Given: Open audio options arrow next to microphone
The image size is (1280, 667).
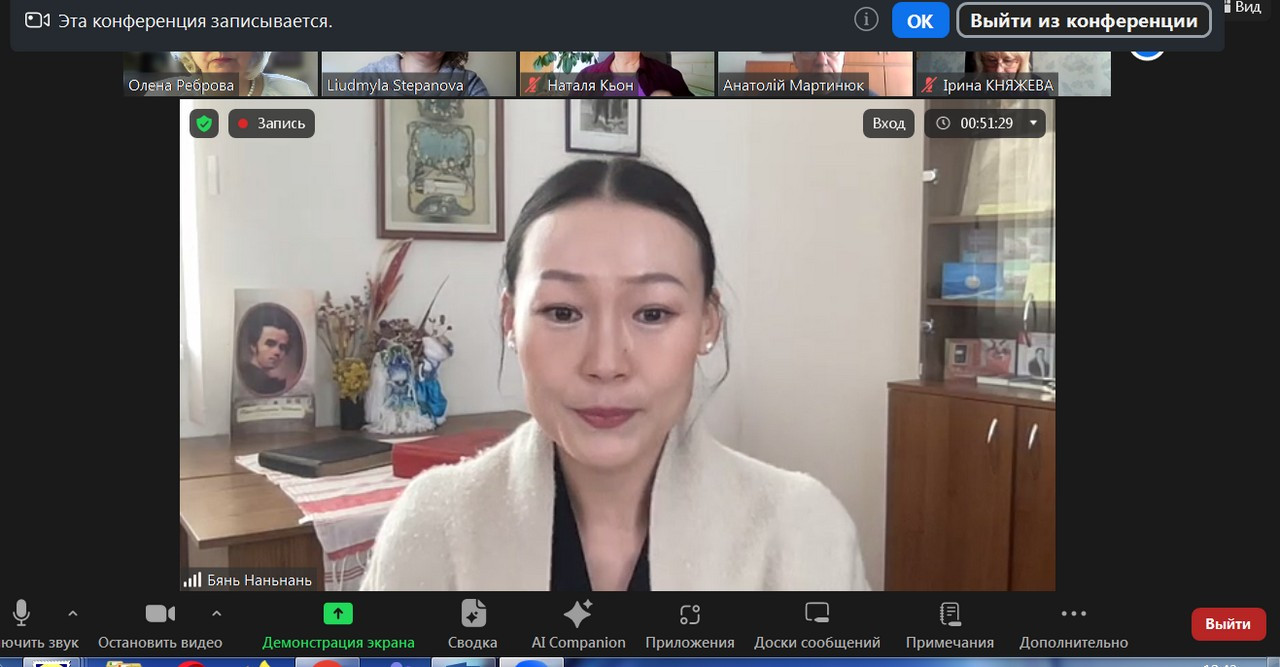Looking at the screenshot, I should 72,613.
